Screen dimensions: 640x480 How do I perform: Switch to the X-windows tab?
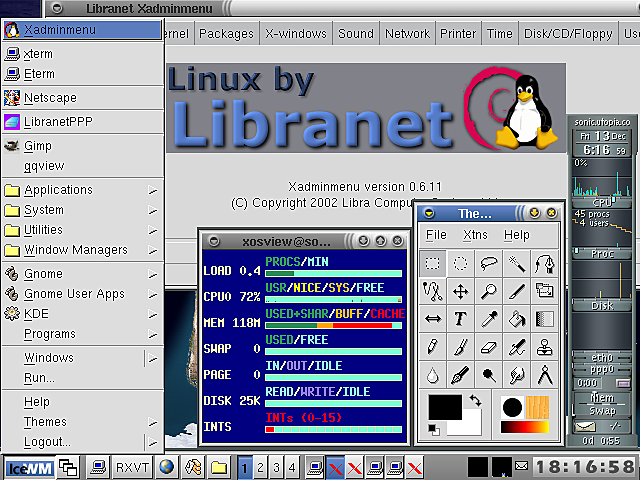click(x=296, y=33)
